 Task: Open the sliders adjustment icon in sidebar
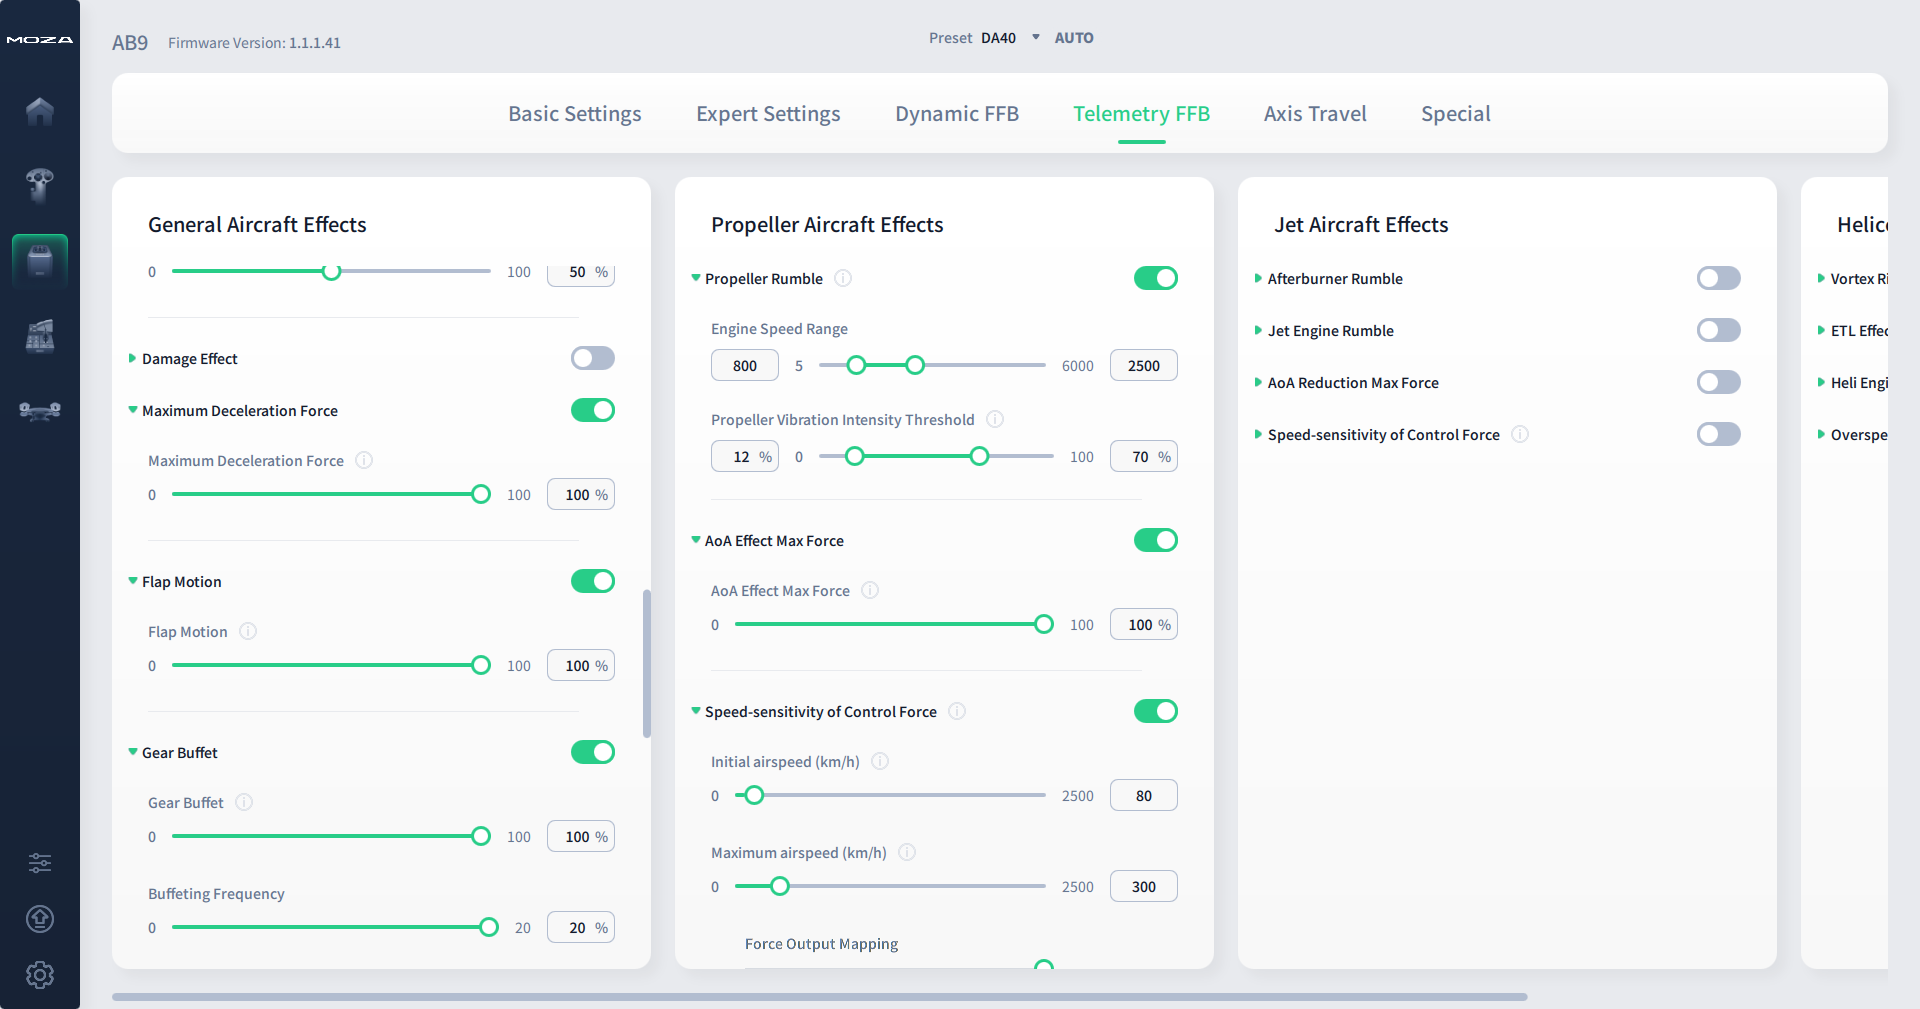point(40,863)
